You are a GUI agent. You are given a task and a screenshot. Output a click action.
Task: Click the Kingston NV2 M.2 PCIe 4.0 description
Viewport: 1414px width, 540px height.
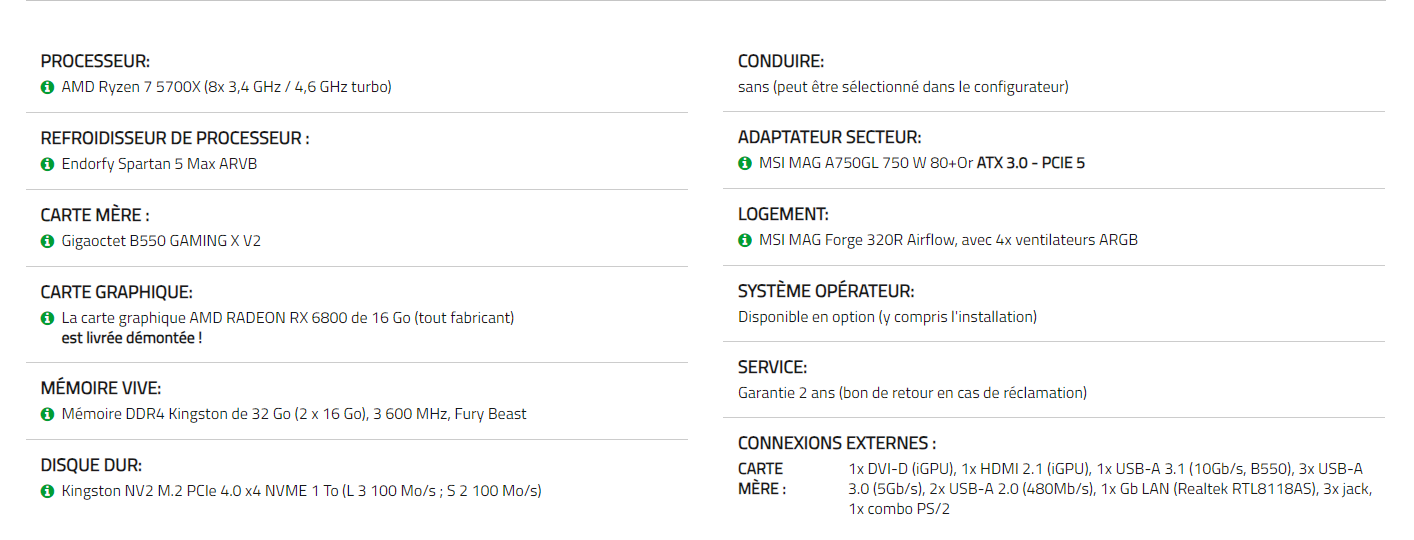[301, 491]
